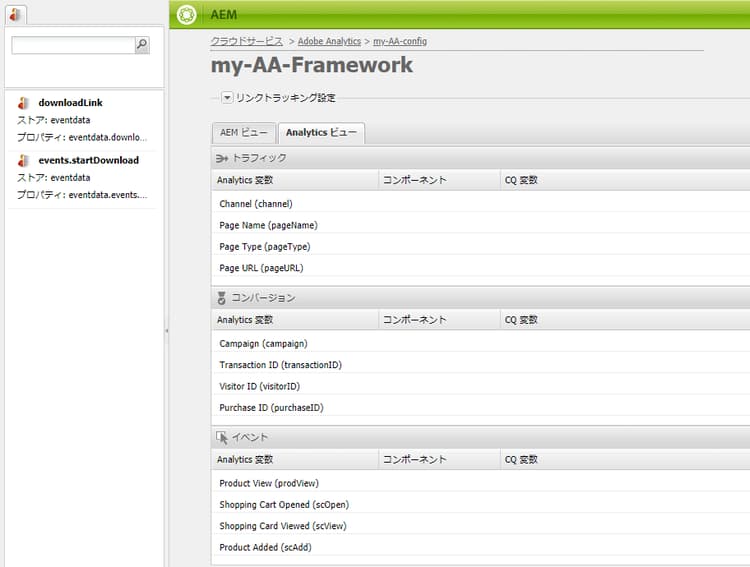Click the Page Name (pageName) row

point(481,225)
